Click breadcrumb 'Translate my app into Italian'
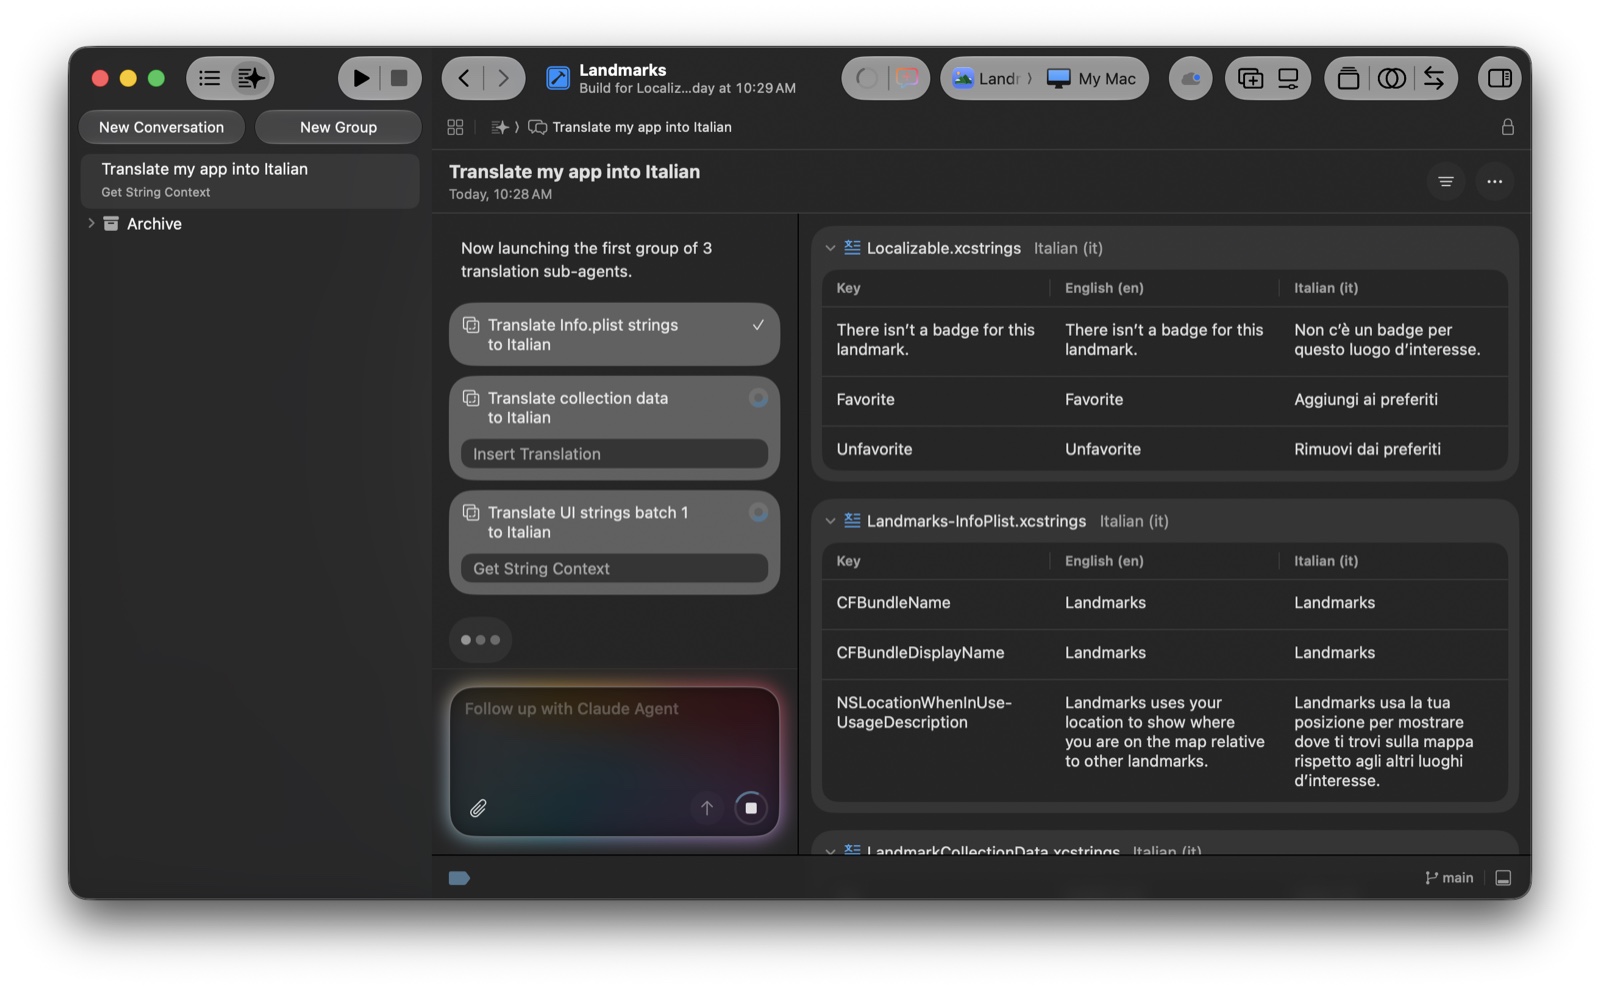Viewport: 1600px width, 990px height. [x=641, y=127]
